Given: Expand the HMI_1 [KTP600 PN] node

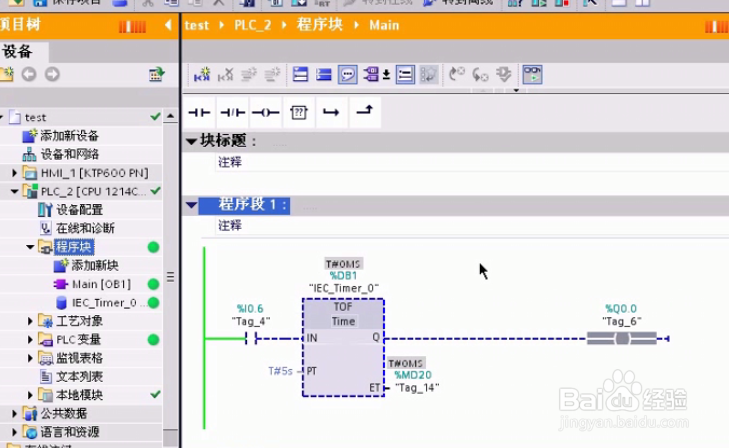Looking at the screenshot, I should coord(14,173).
